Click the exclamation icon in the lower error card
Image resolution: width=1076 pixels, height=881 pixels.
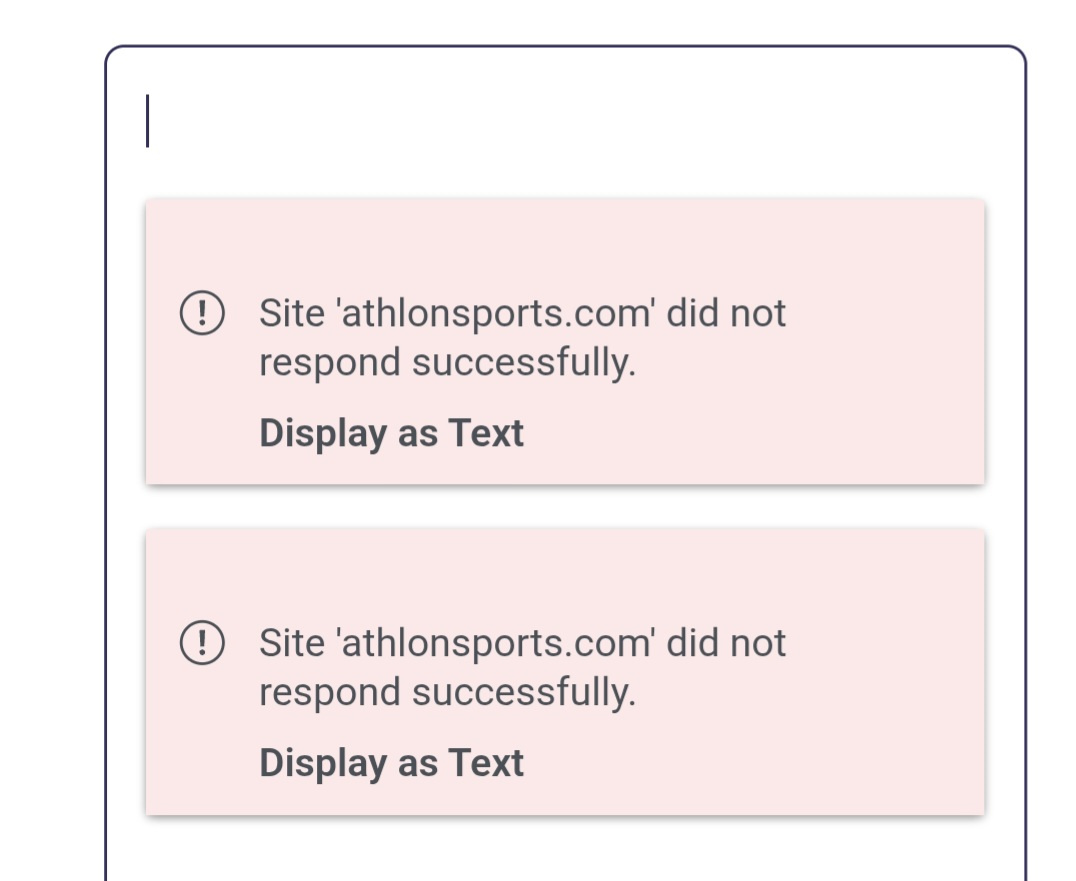(201, 643)
